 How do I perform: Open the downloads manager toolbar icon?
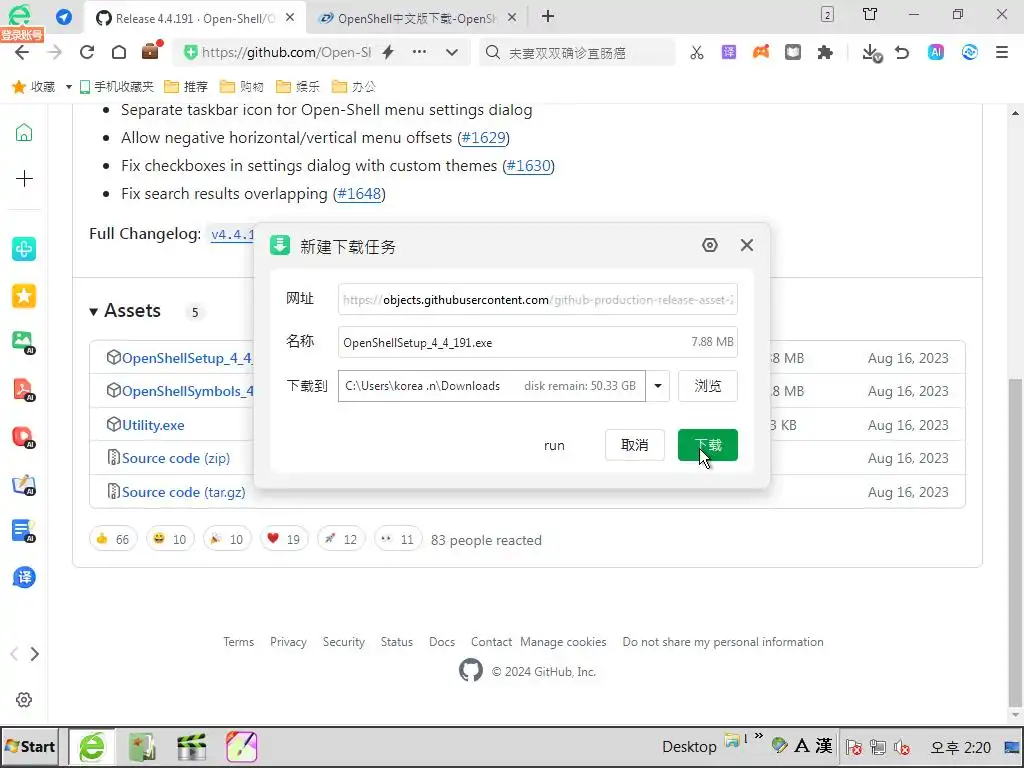[x=872, y=53]
